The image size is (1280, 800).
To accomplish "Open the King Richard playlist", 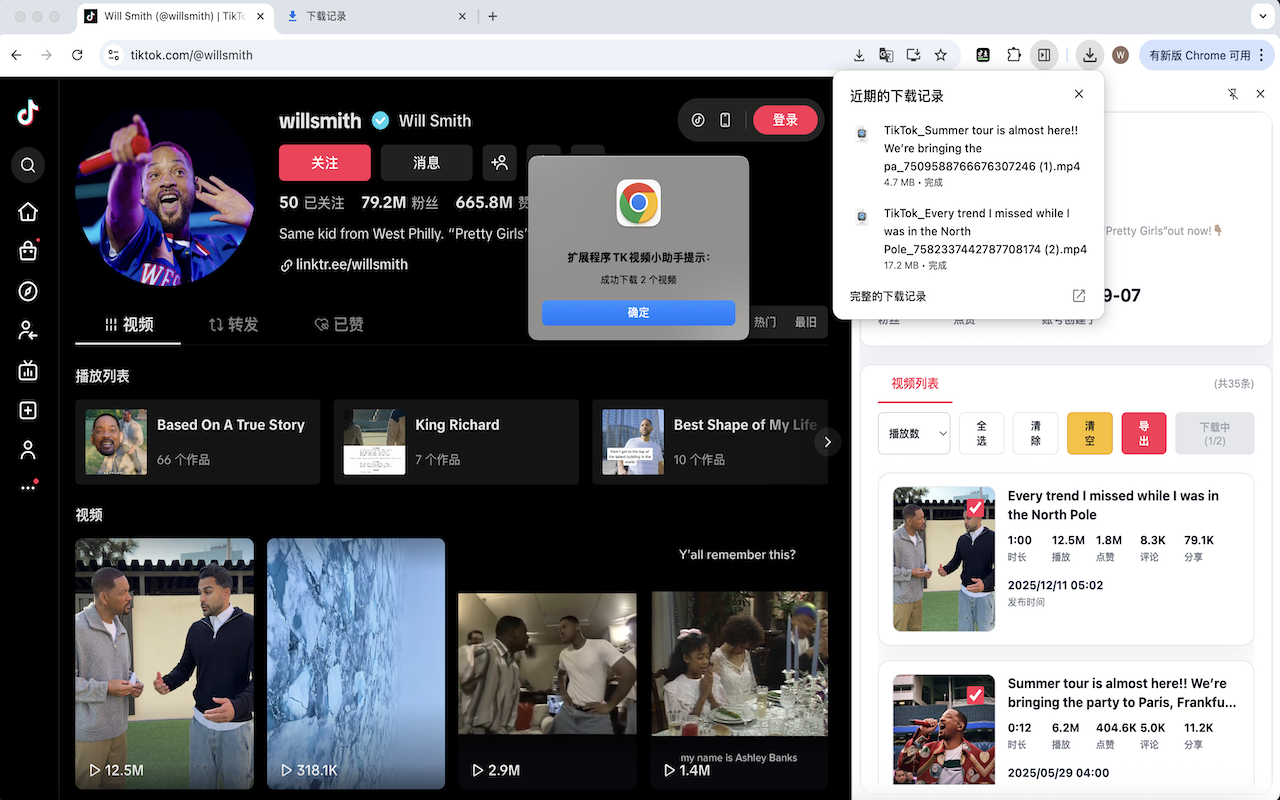I will [456, 442].
